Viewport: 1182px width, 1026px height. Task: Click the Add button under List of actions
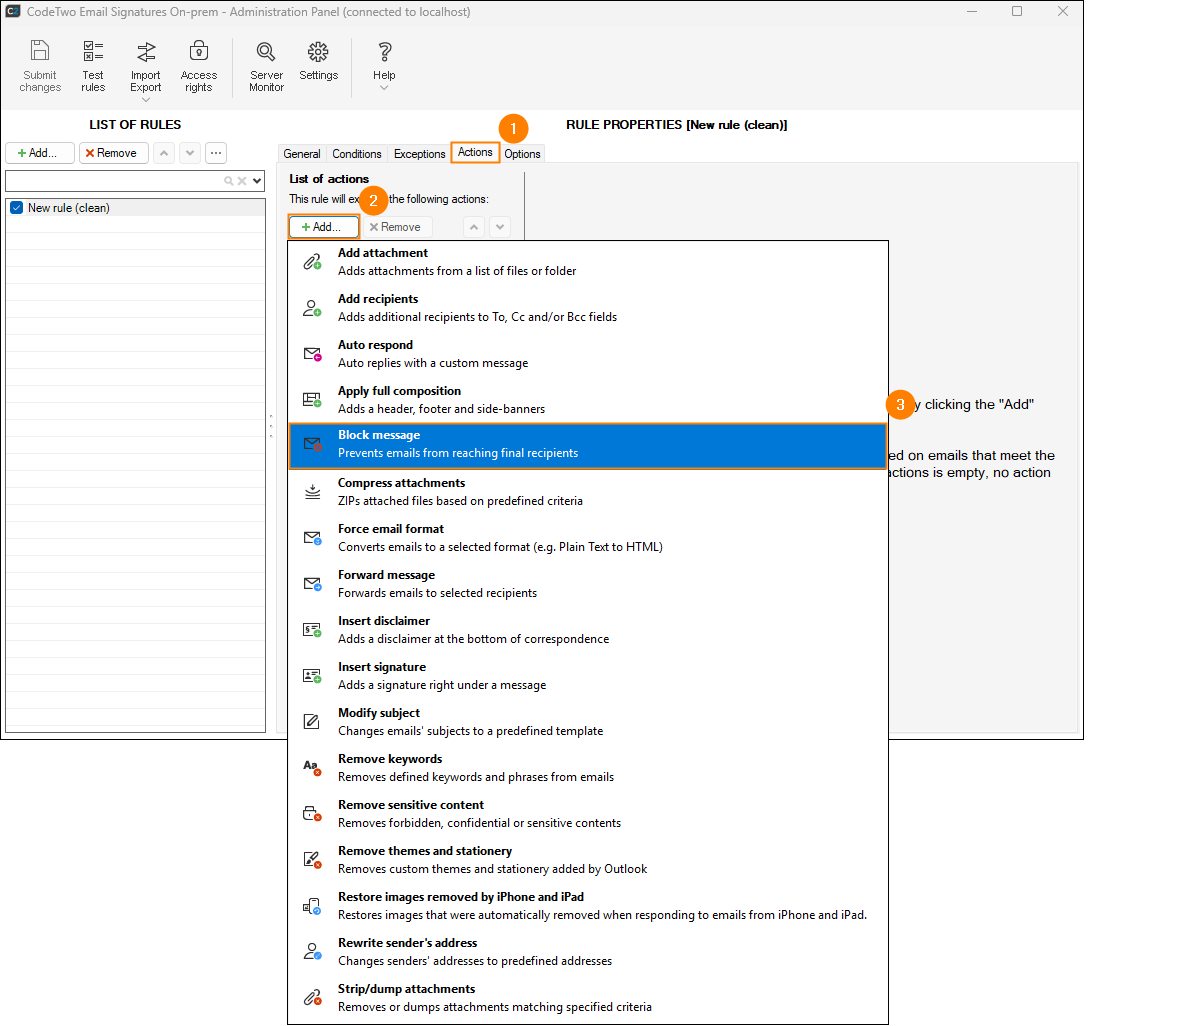pos(323,226)
